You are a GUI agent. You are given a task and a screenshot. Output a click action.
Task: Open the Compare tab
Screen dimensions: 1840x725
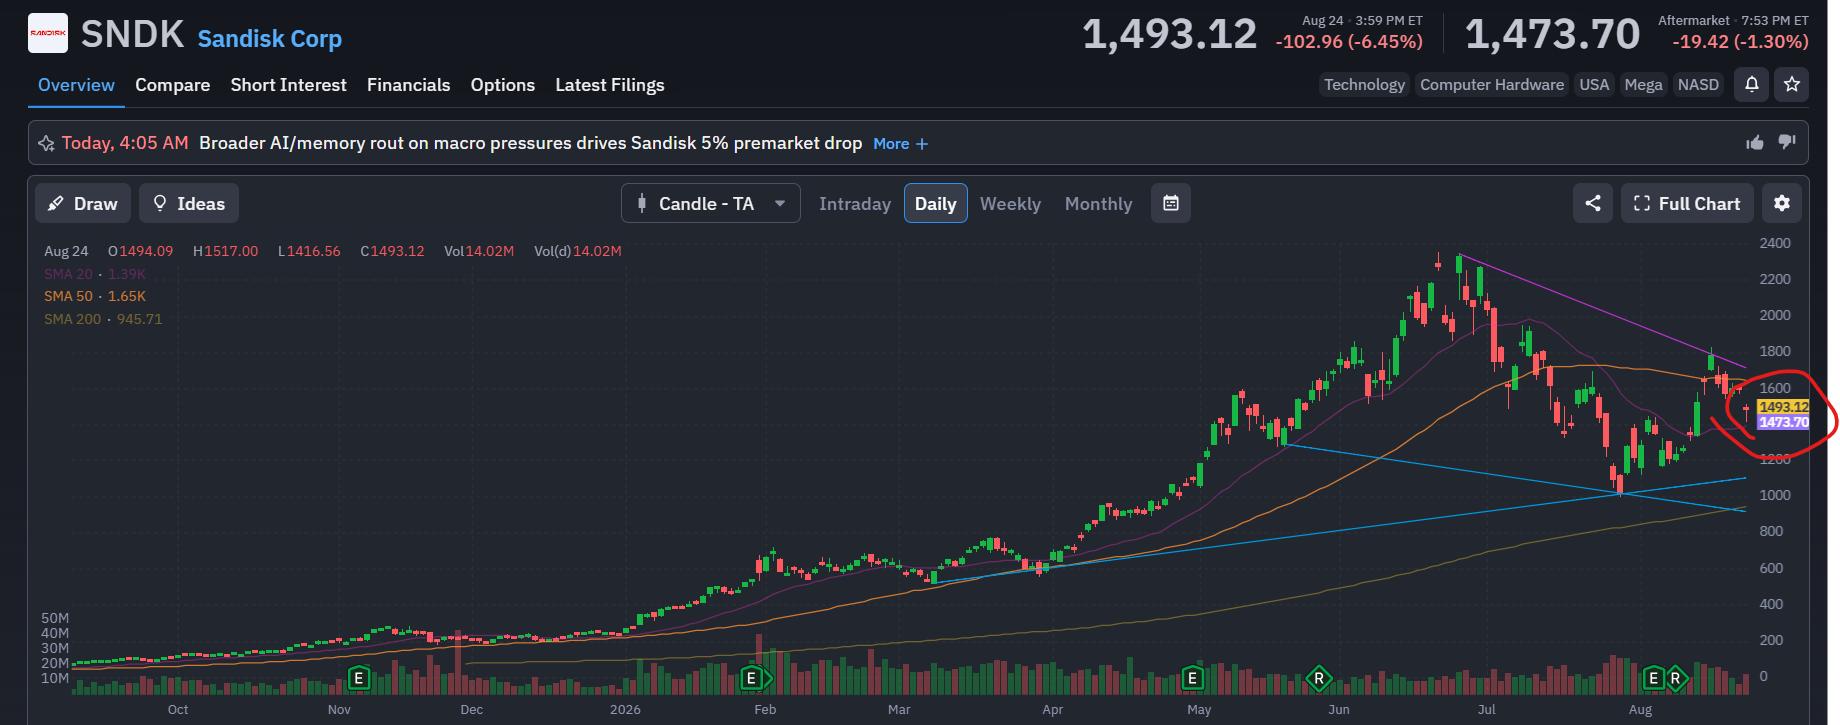tap(173, 85)
